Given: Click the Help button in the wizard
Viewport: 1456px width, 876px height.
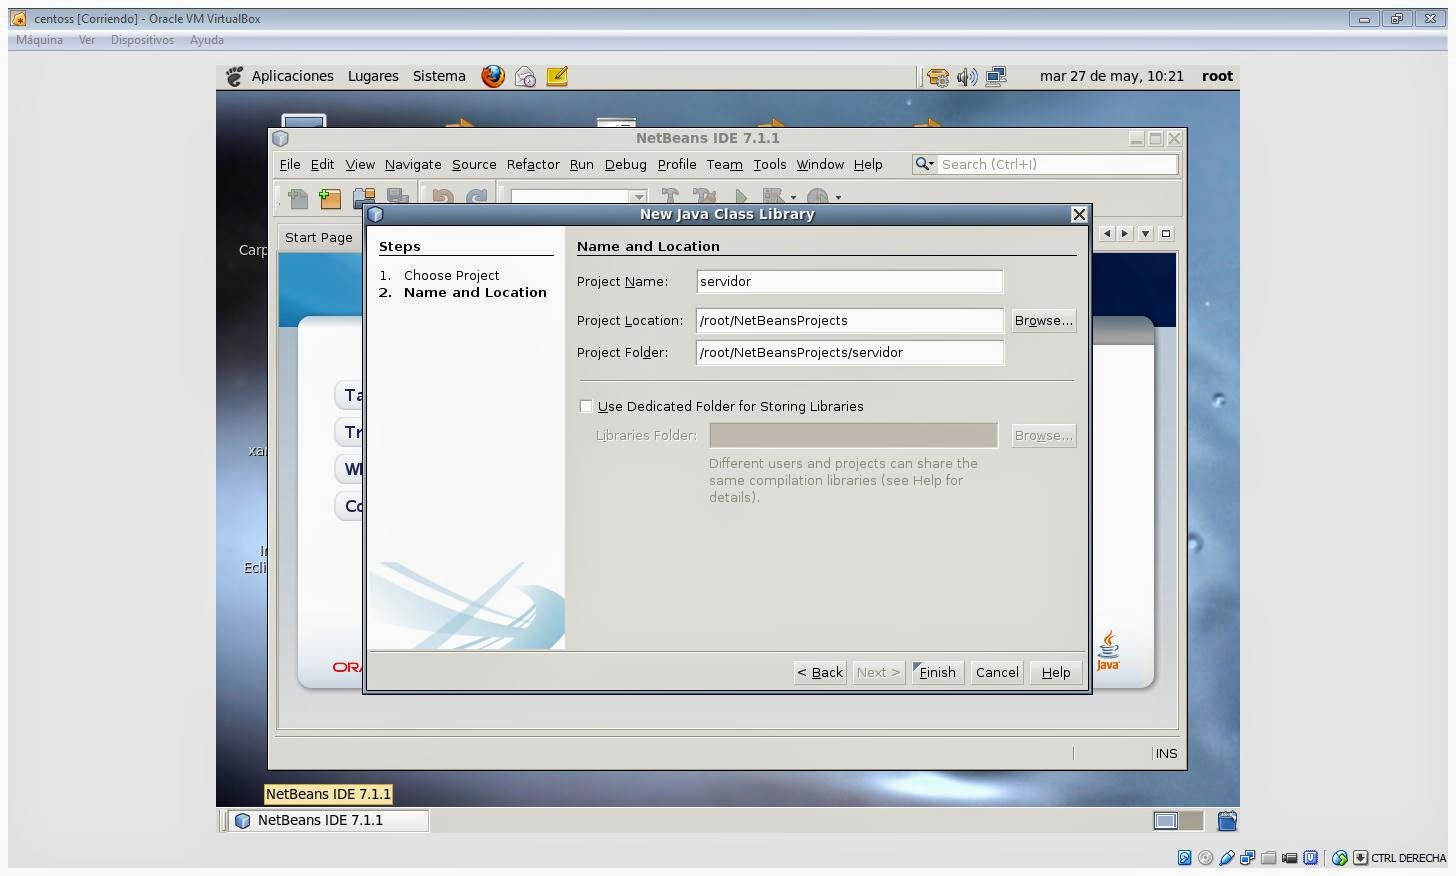Looking at the screenshot, I should (x=1055, y=672).
